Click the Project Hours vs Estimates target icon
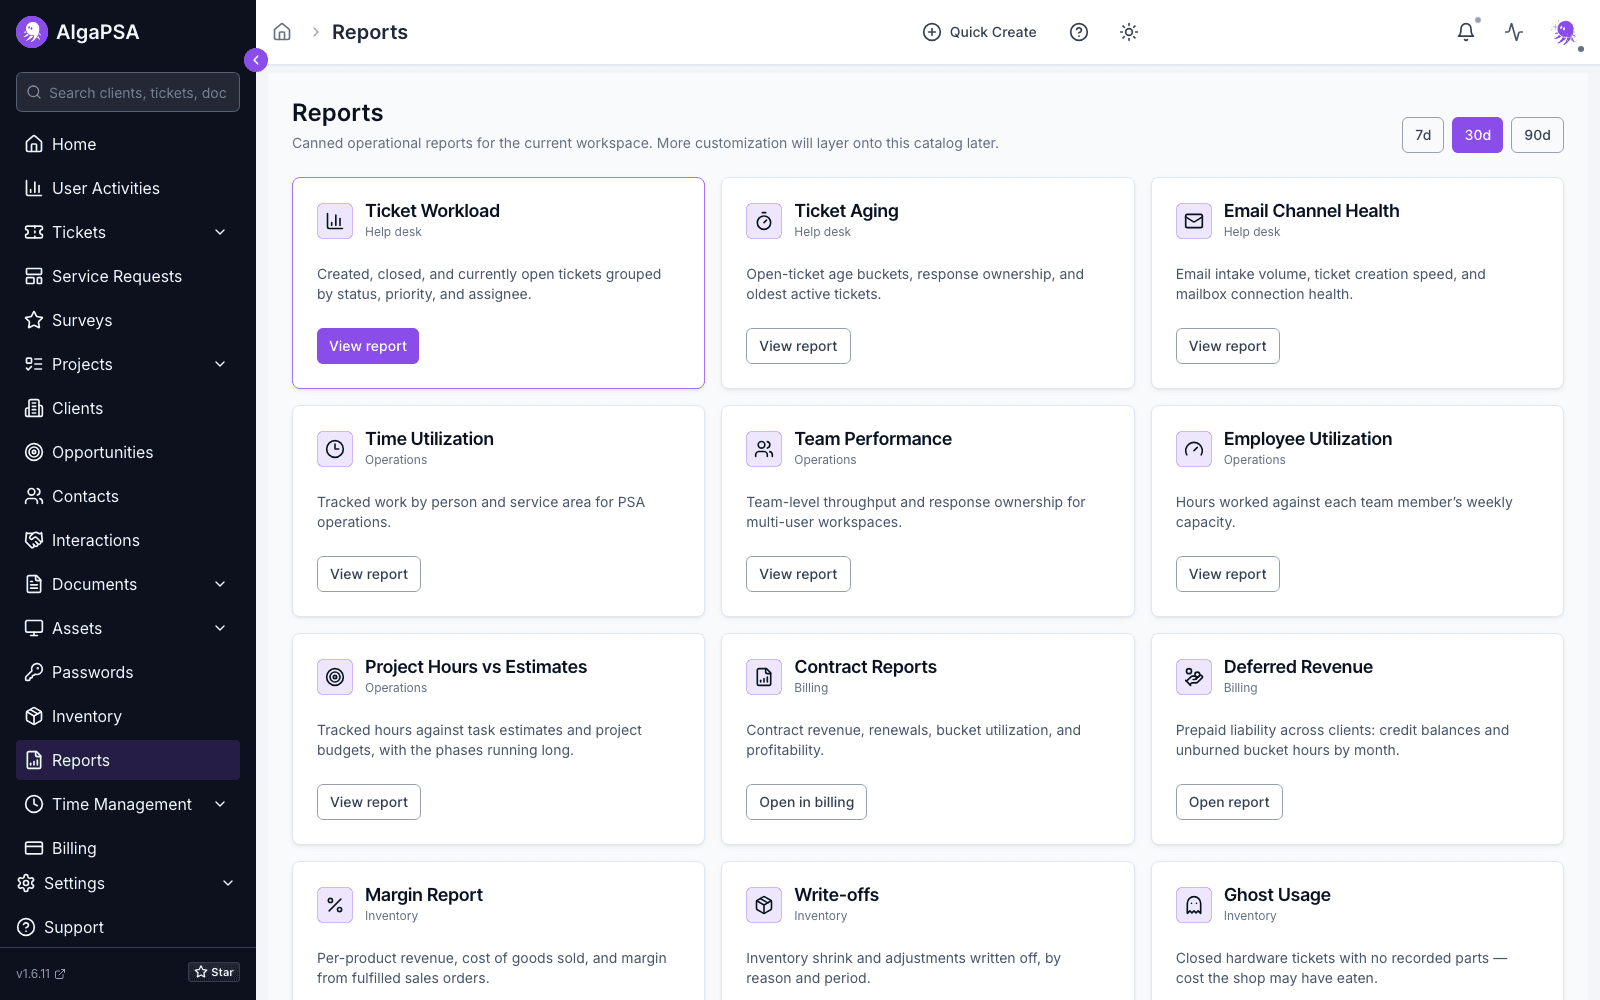This screenshot has width=1600, height=1000. [x=335, y=677]
